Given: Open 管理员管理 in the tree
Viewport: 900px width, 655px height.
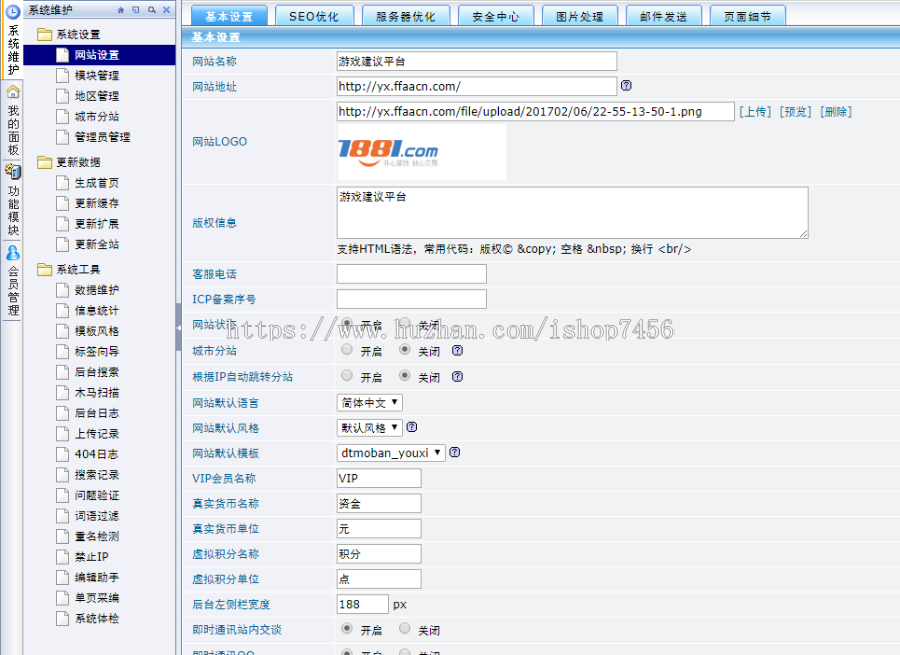Looking at the screenshot, I should click(103, 137).
